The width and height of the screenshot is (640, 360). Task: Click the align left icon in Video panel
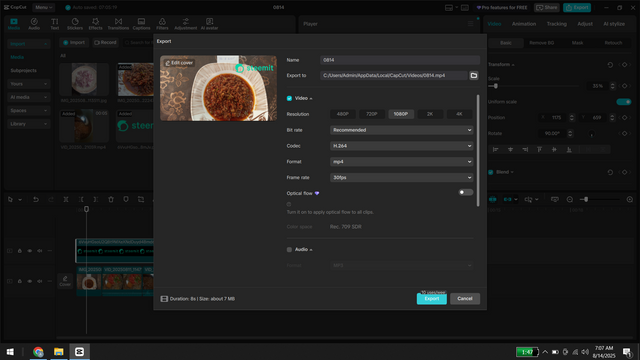click(496, 150)
